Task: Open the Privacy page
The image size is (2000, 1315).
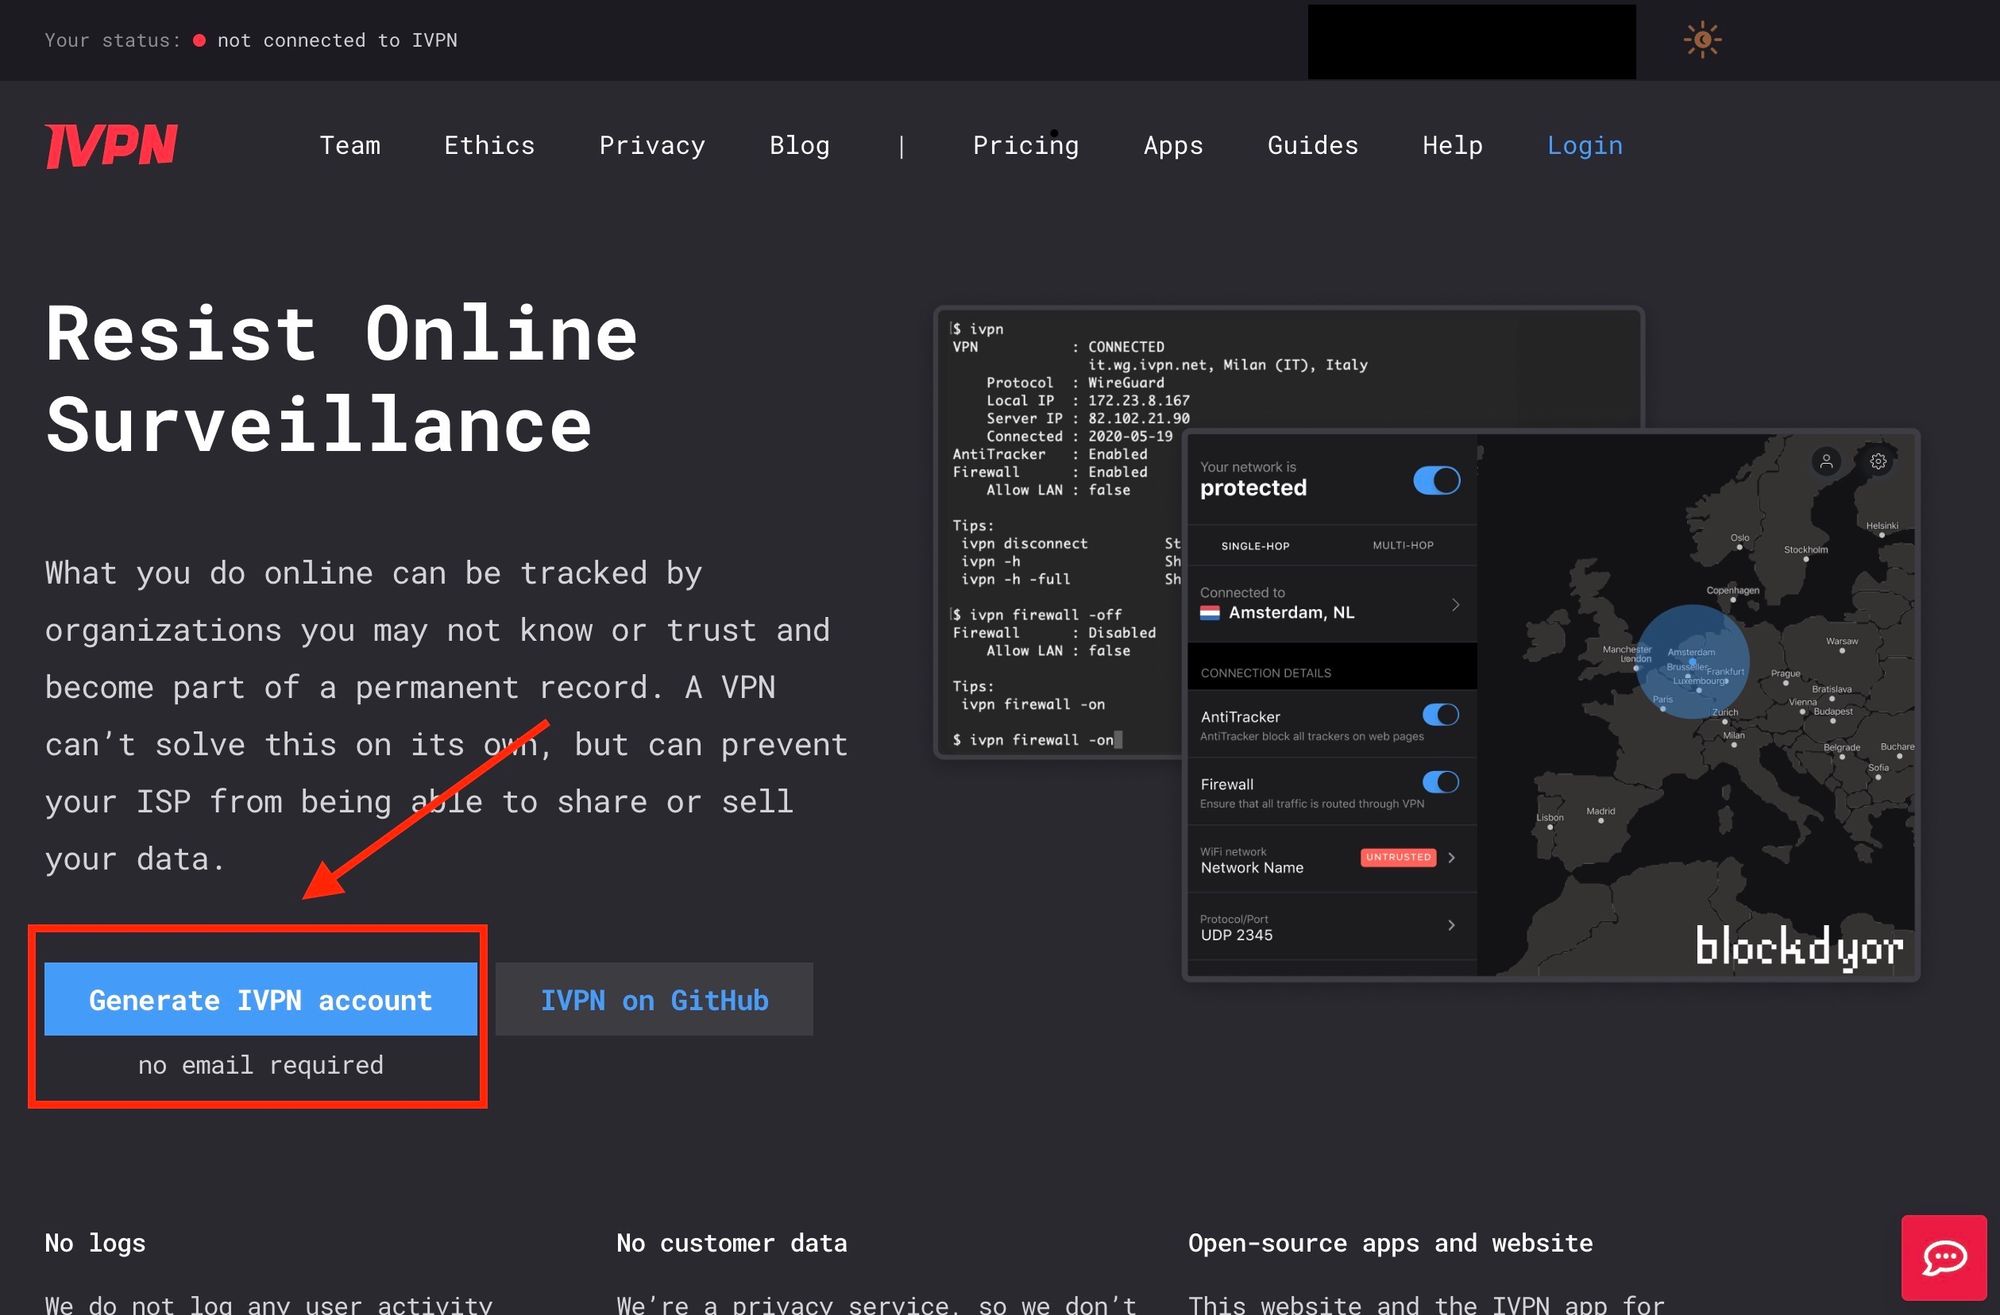Action: point(652,146)
